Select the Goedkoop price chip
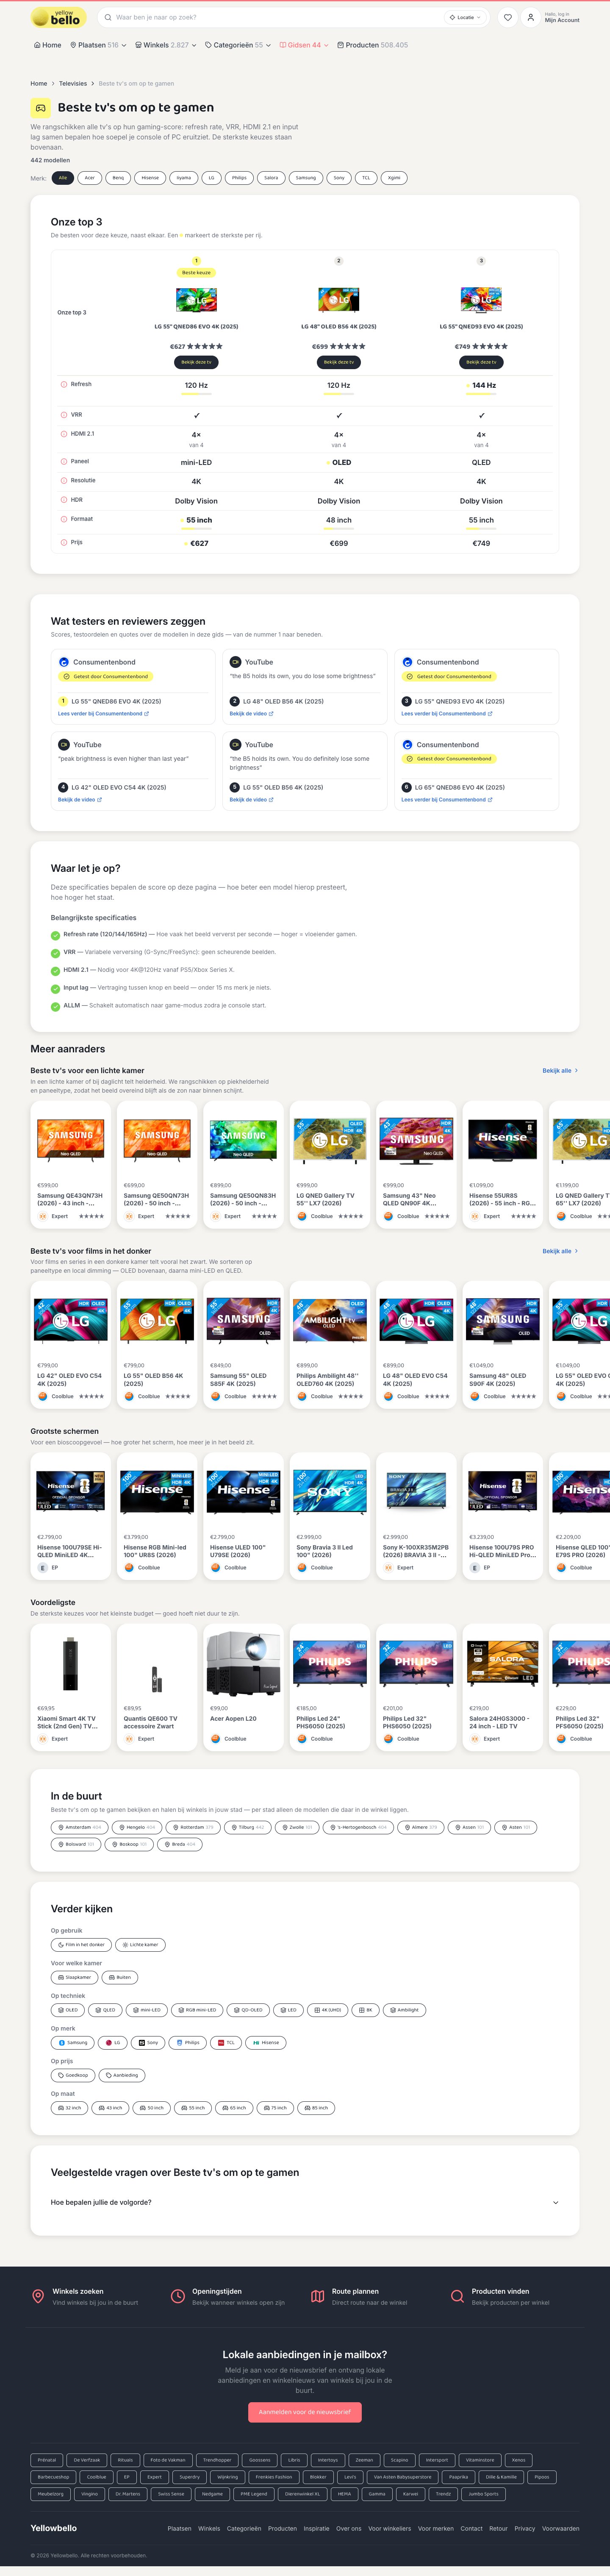This screenshot has height=2576, width=610. [x=73, y=2075]
